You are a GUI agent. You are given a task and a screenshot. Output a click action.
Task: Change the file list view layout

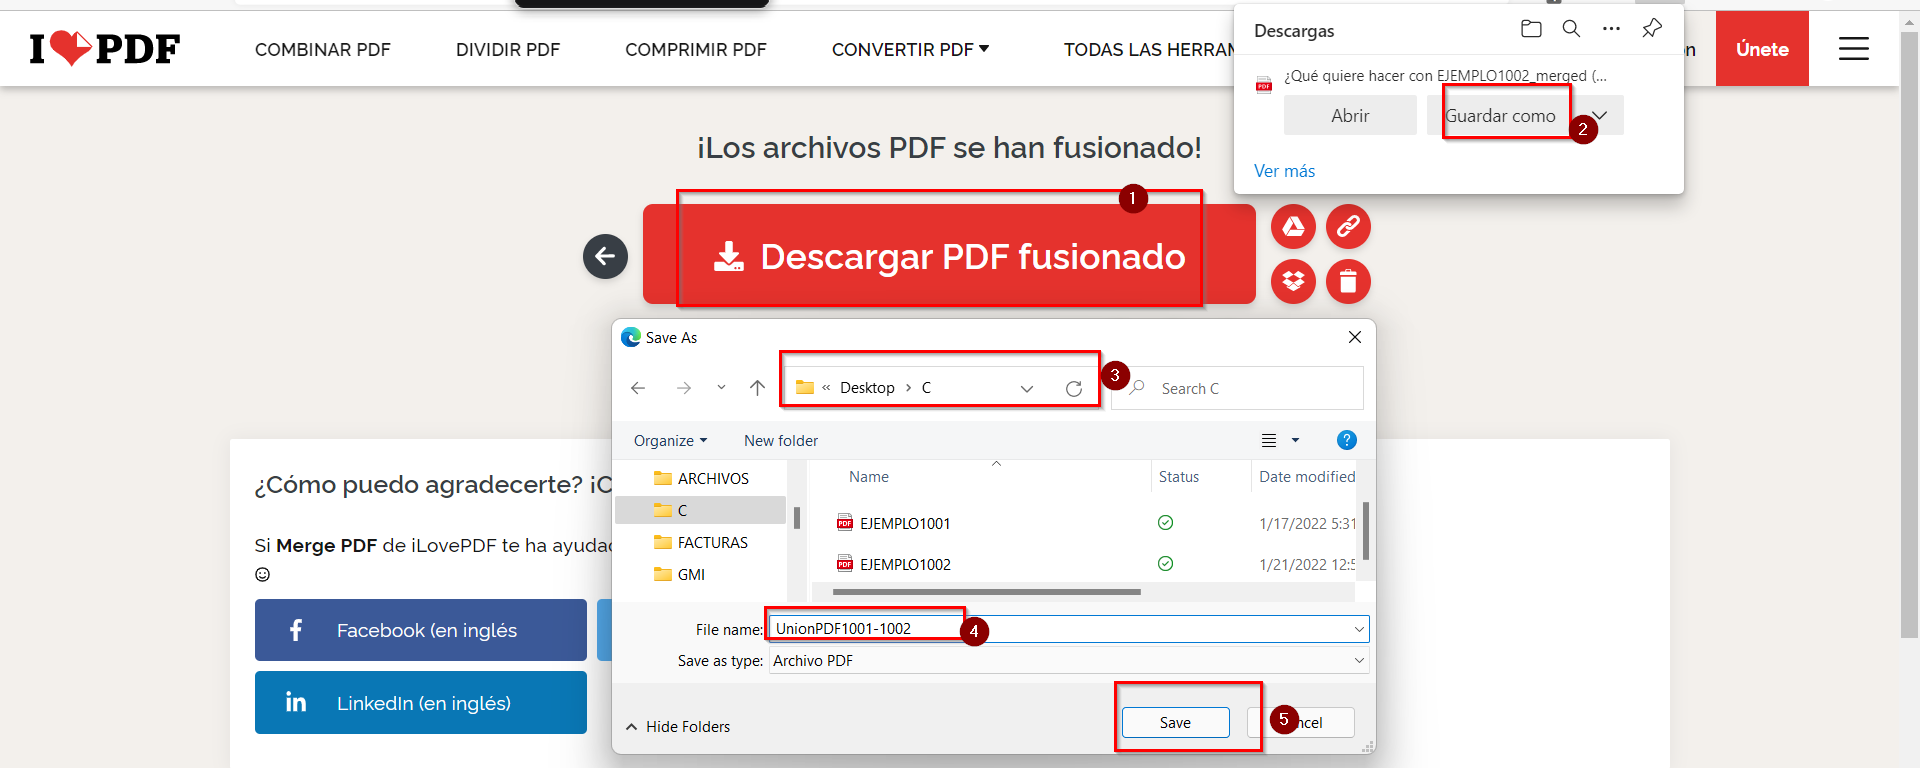point(1269,440)
